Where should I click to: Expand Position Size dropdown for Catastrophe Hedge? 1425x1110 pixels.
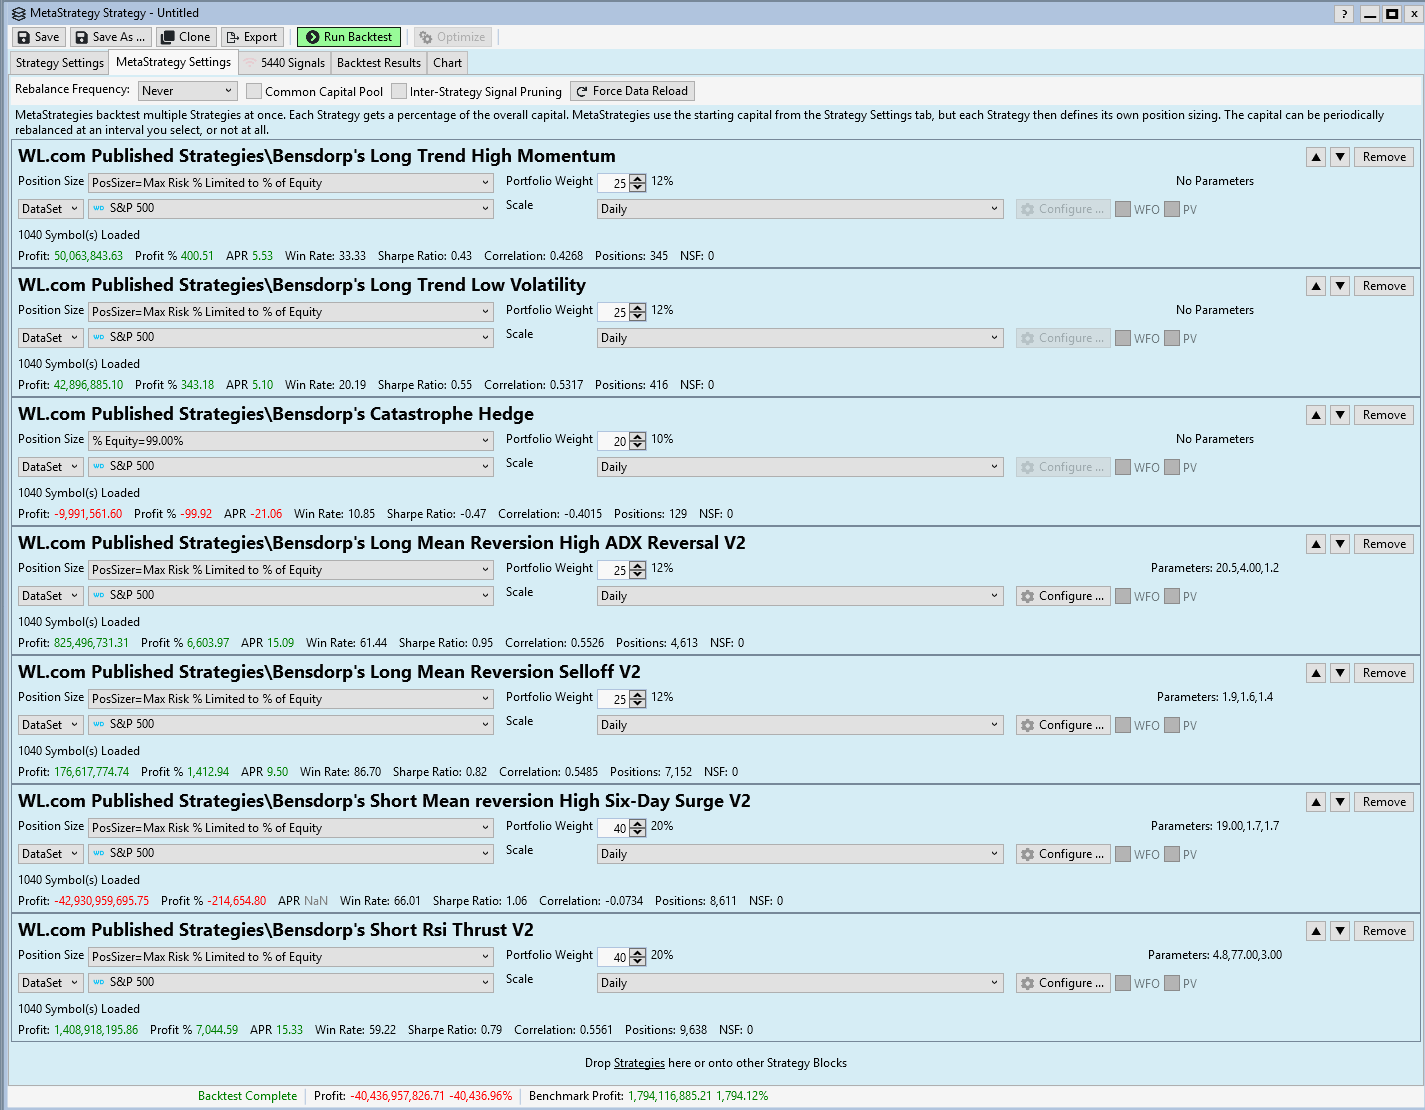290,441
